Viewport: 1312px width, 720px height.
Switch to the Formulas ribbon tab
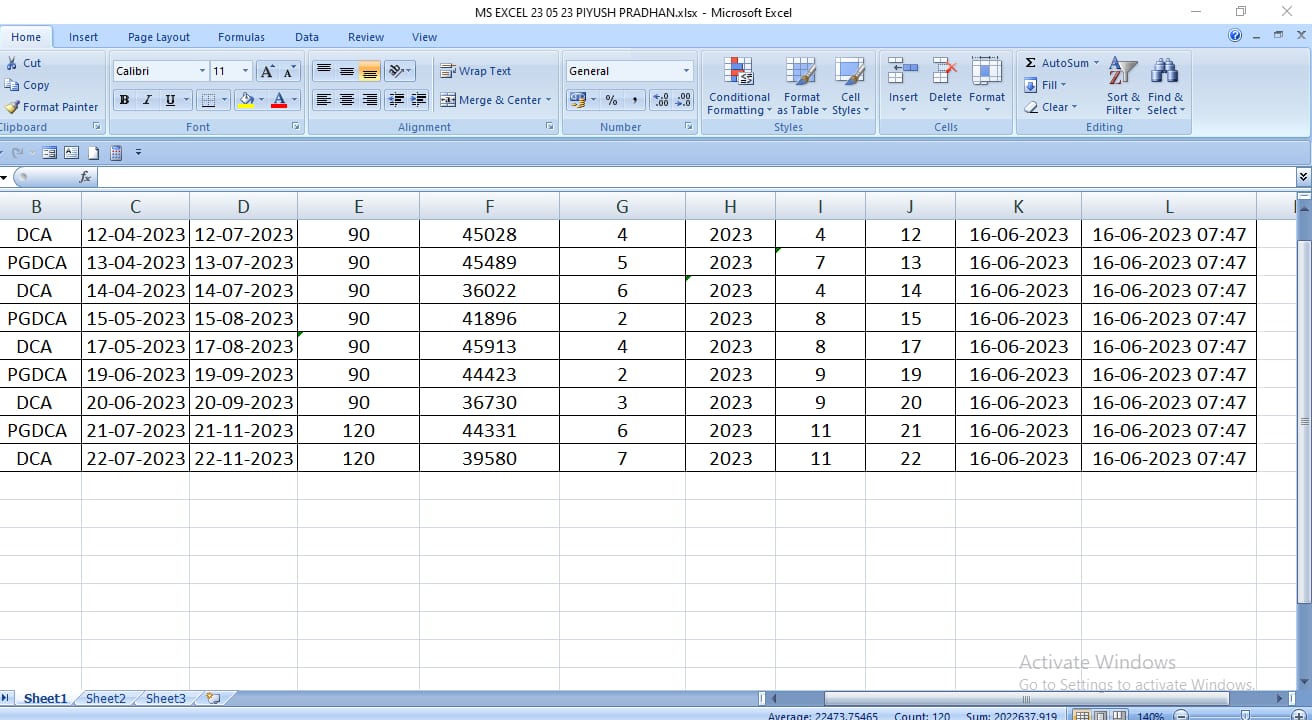click(x=241, y=37)
